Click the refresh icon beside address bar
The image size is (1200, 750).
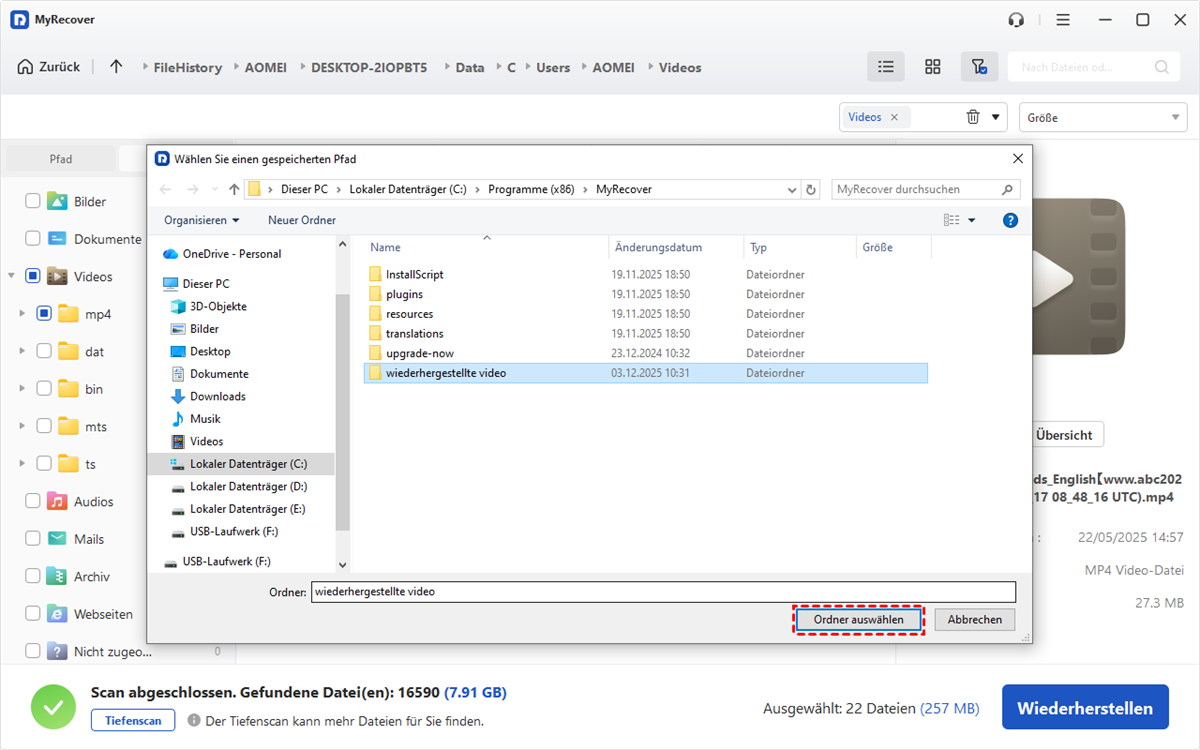pyautogui.click(x=811, y=189)
